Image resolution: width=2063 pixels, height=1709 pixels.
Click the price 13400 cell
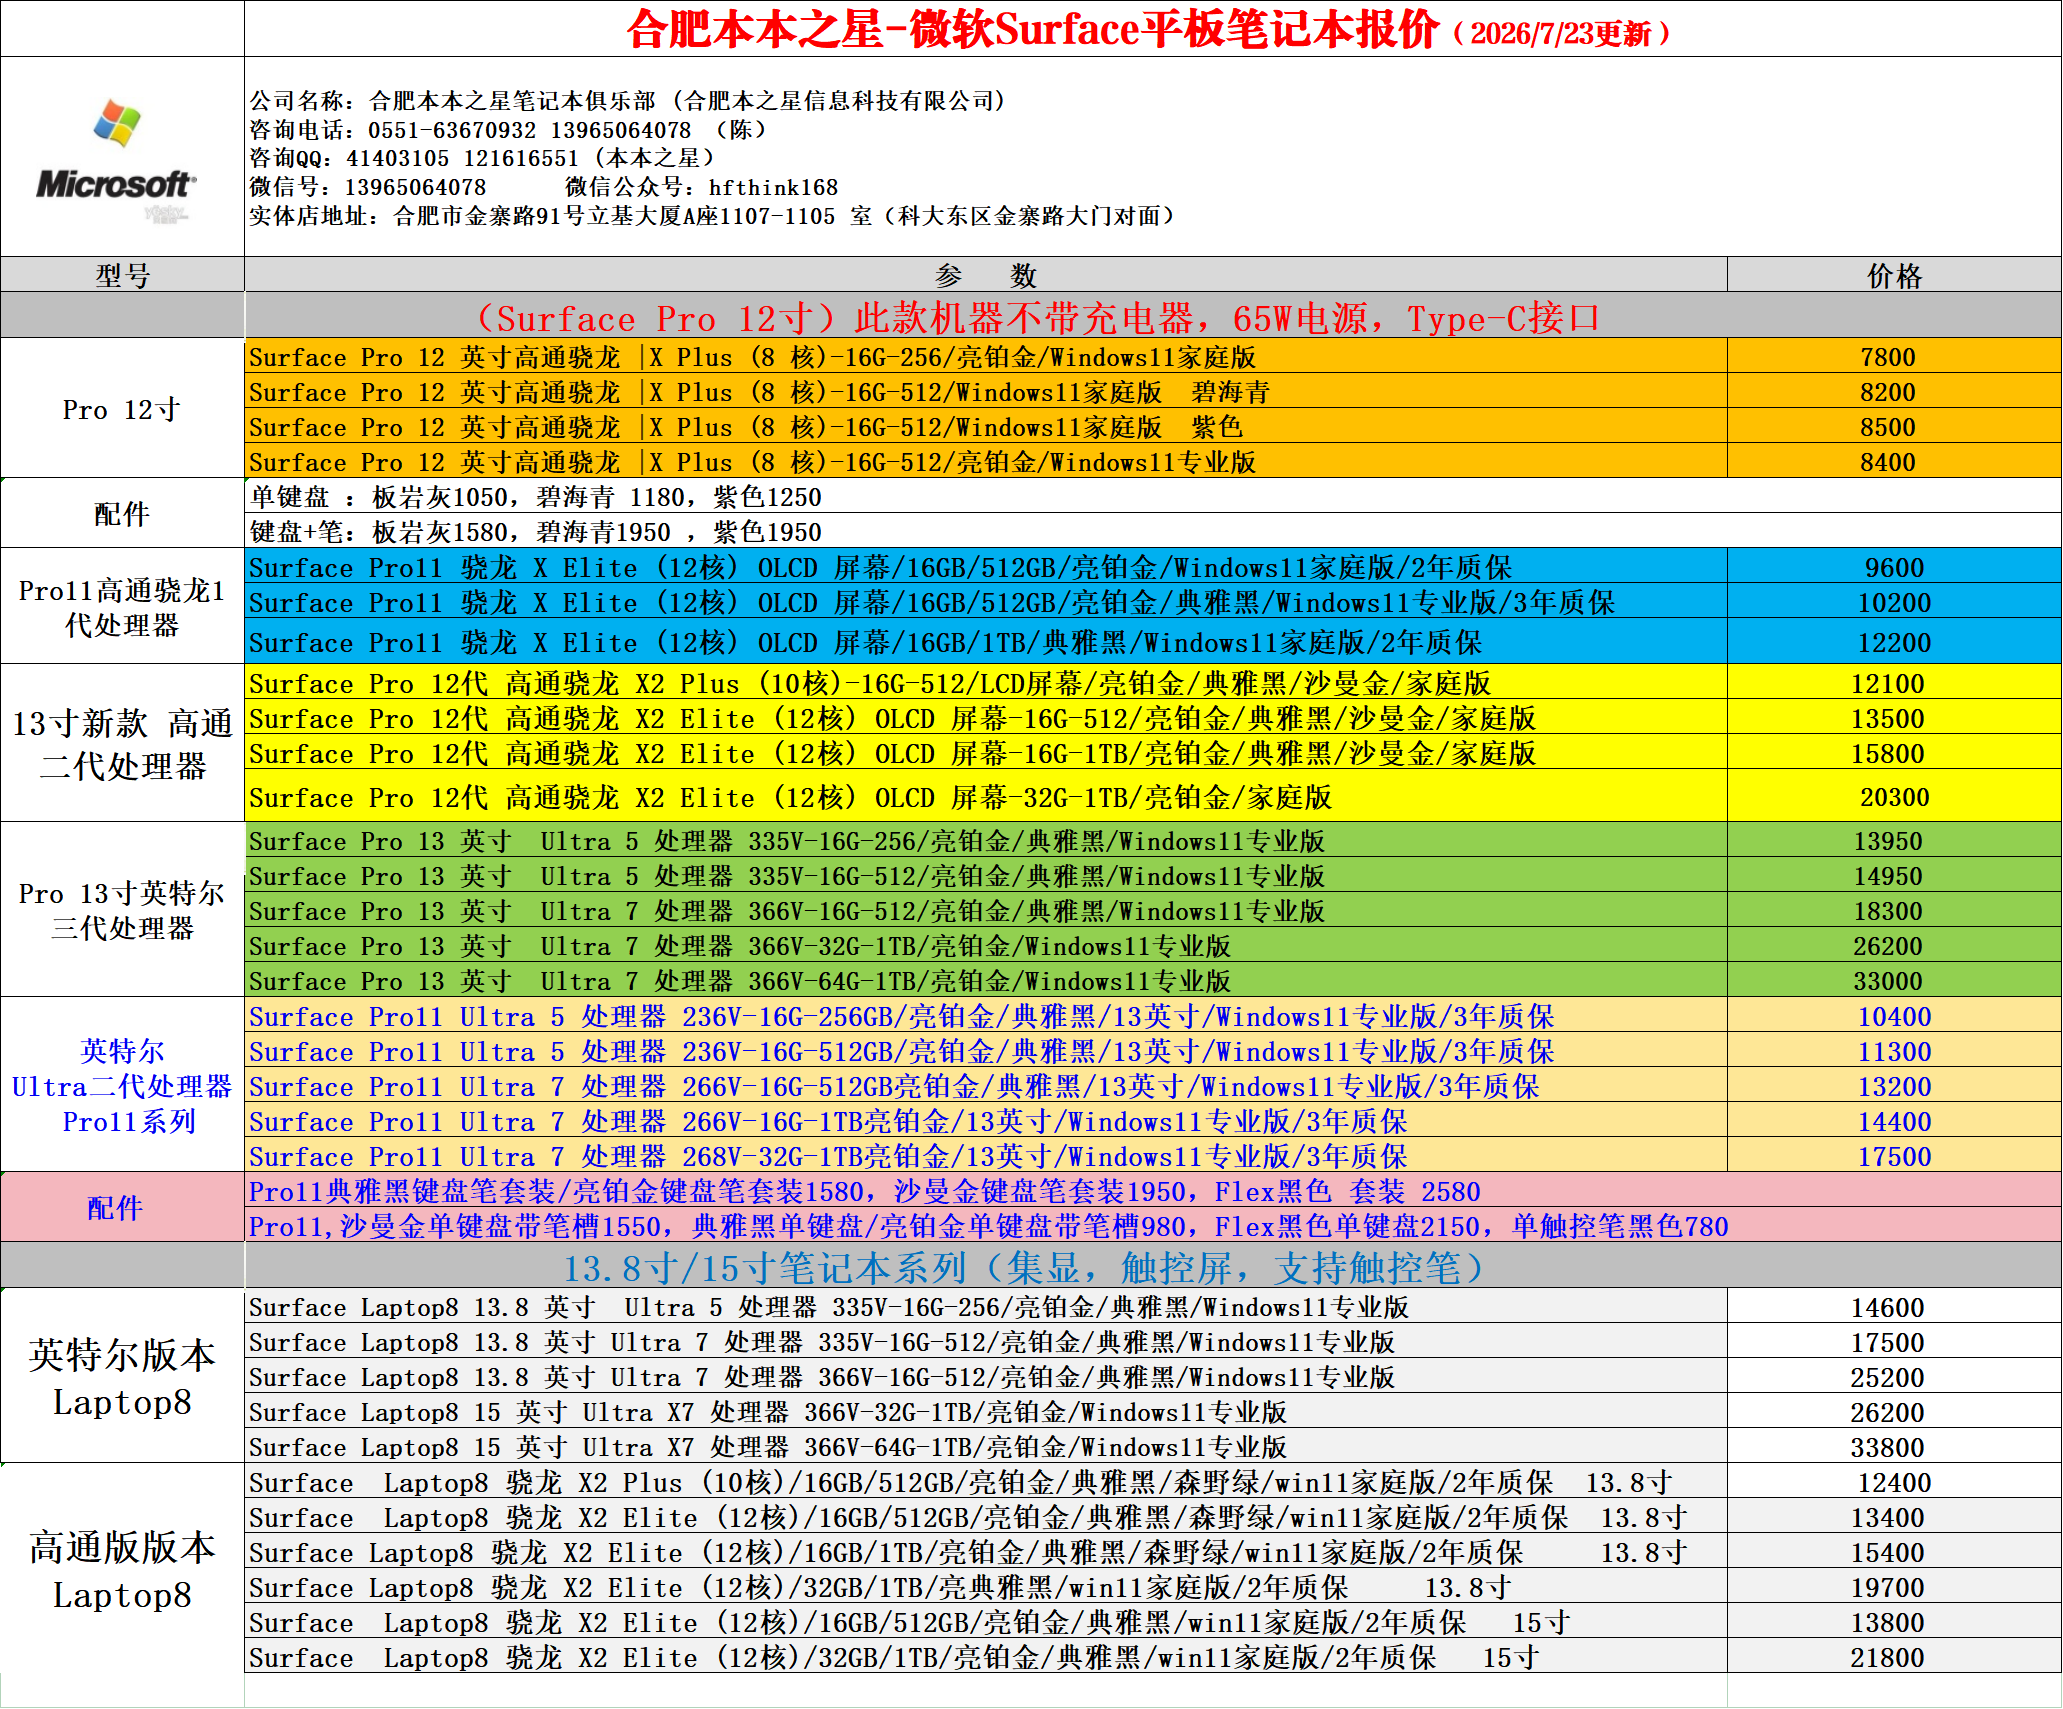click(x=1894, y=1517)
